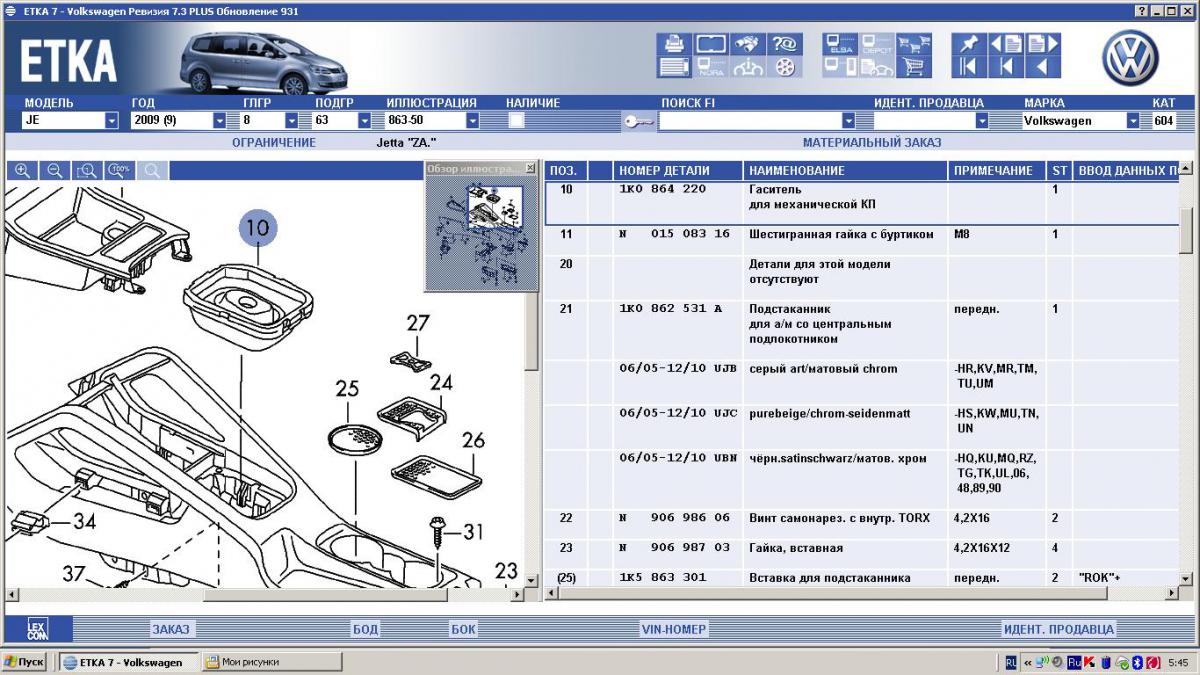Click ЗАКАЗ in bottom bar
Screen dimensions: 1200x675
(x=170, y=629)
